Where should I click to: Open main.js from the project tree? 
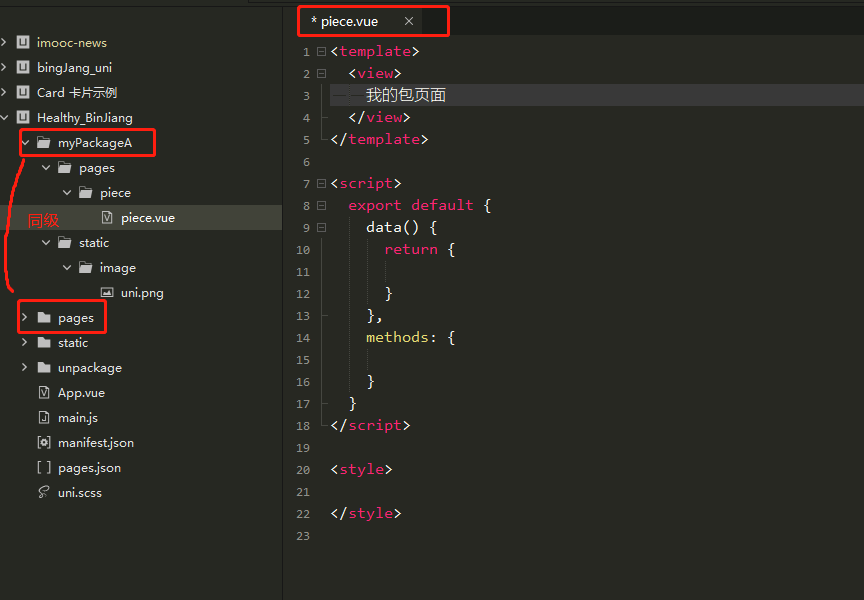[x=78, y=418]
